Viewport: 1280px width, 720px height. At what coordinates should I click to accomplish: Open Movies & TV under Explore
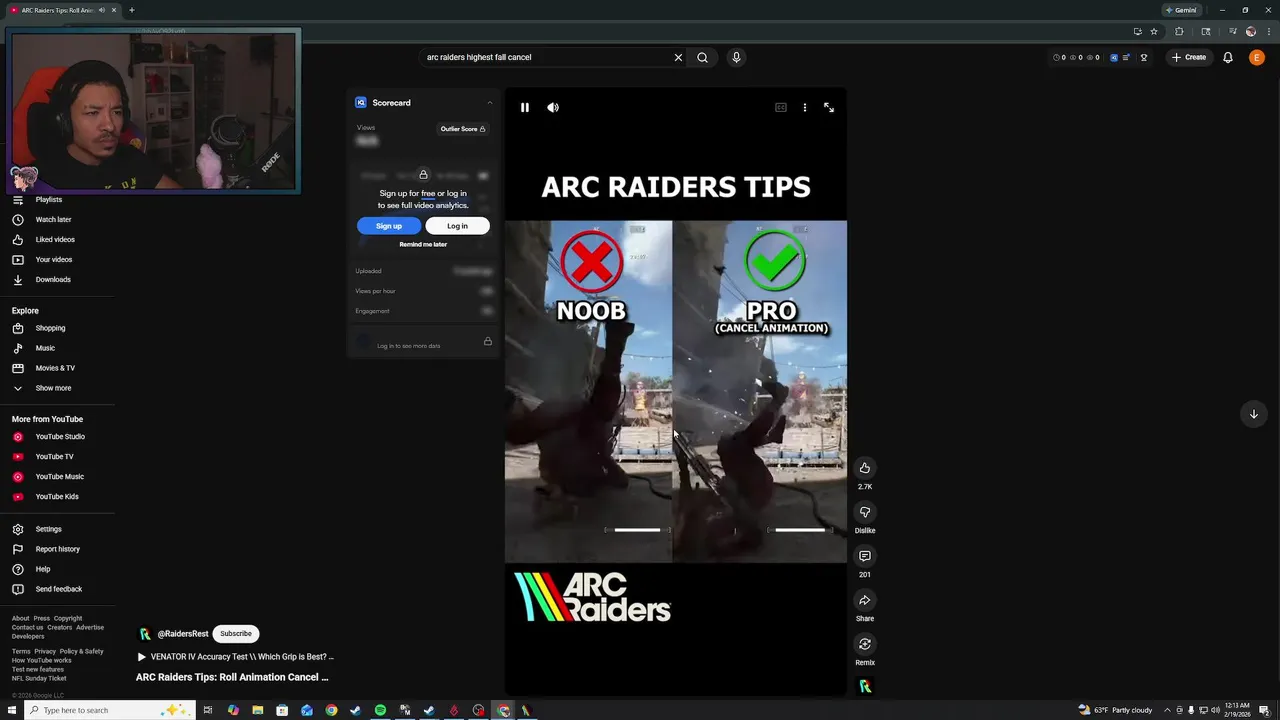pyautogui.click(x=57, y=368)
